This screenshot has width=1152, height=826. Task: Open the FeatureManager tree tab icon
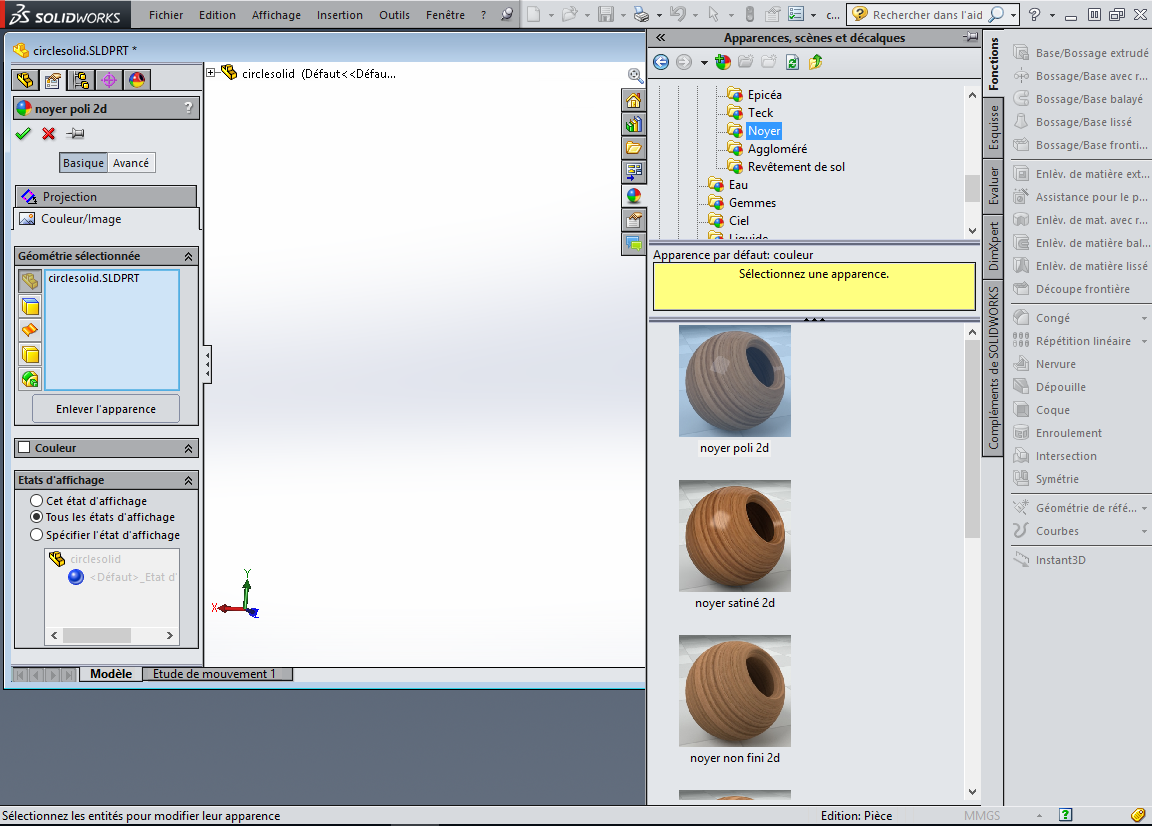click(x=26, y=80)
